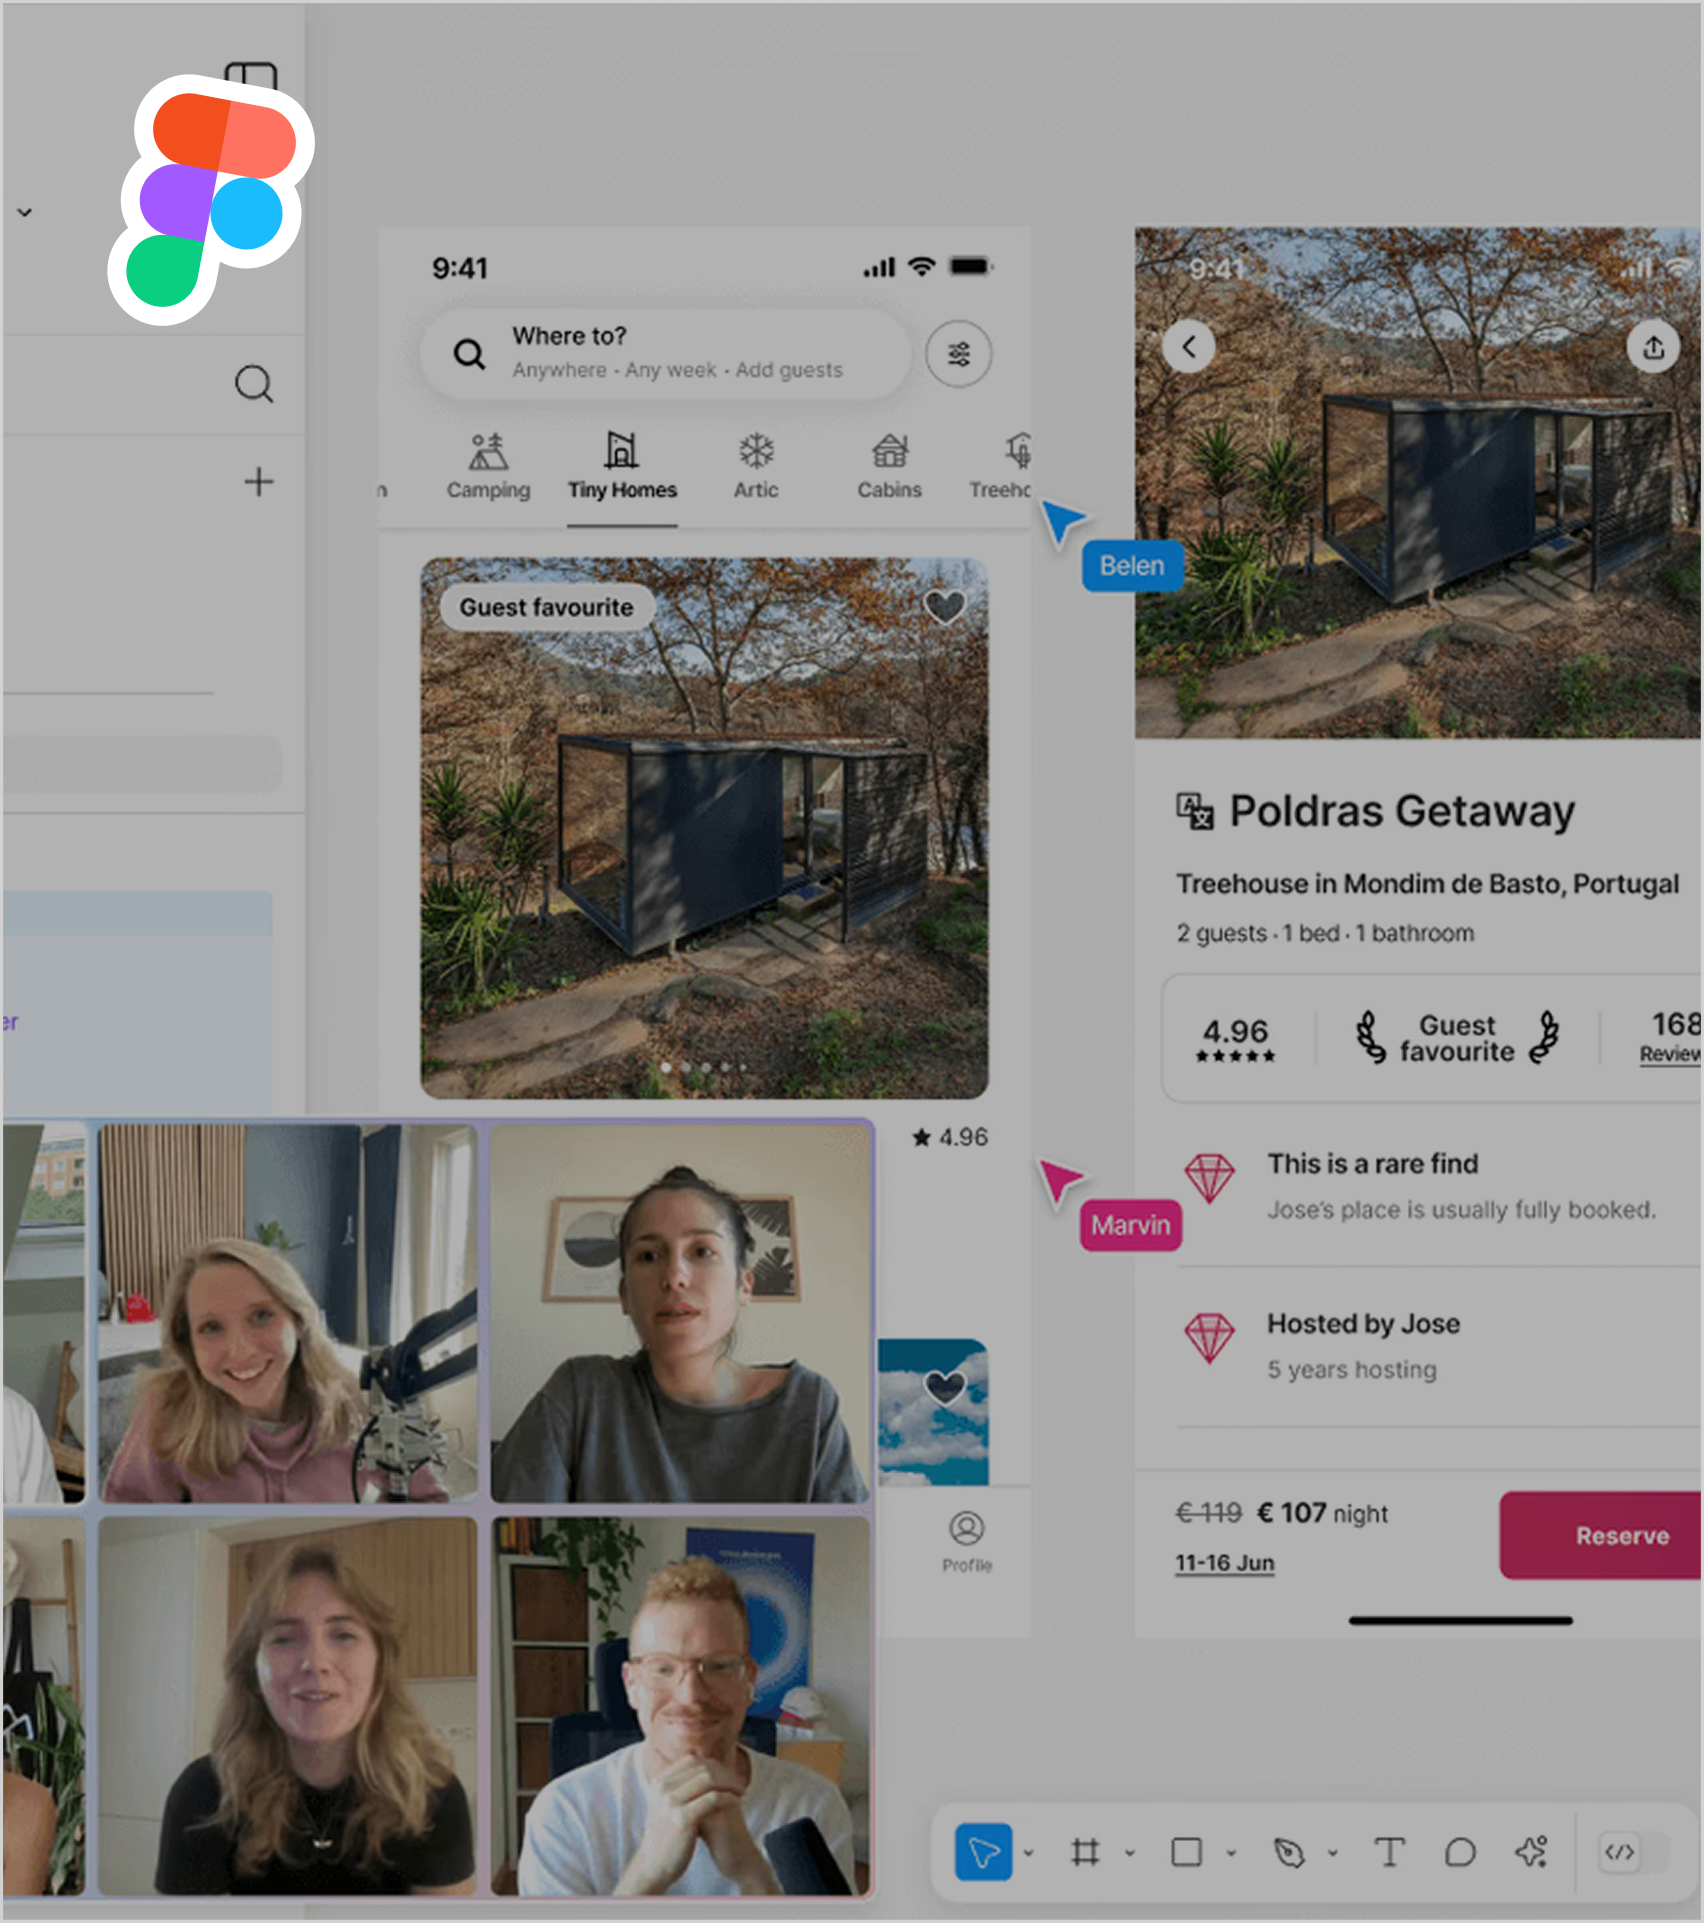This screenshot has height=1923, width=1704.
Task: Select the Pen tool
Action: [1289, 1852]
